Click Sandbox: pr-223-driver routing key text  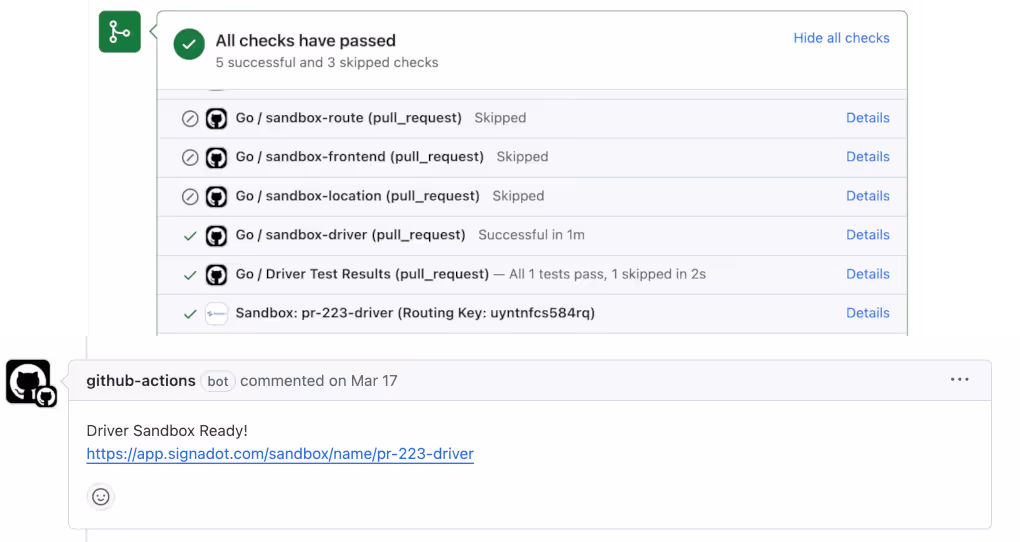pyautogui.click(x=415, y=313)
